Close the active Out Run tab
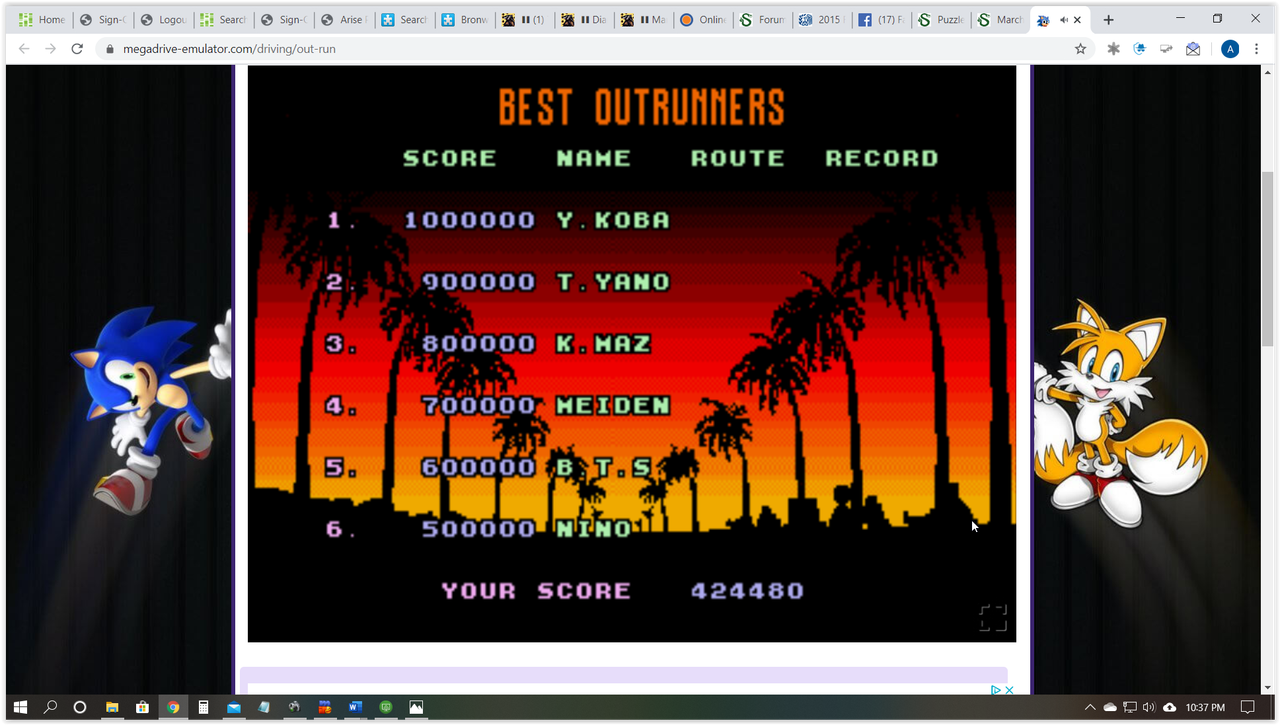 tap(1077, 20)
